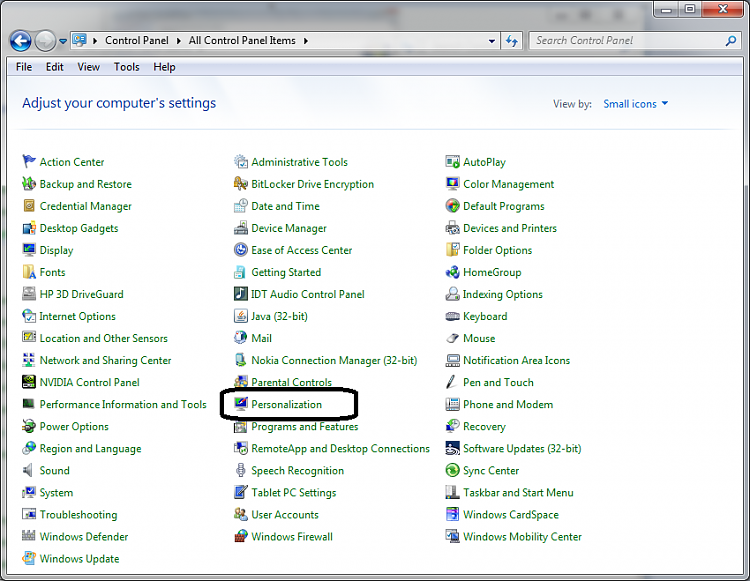The height and width of the screenshot is (581, 750).
Task: Click the Default Programs icon
Action: tap(452, 206)
